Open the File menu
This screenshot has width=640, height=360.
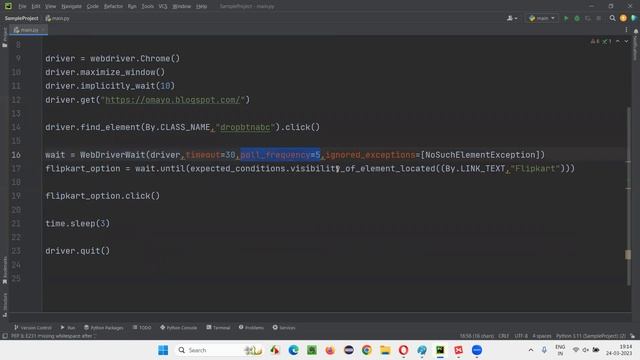pos(22,6)
